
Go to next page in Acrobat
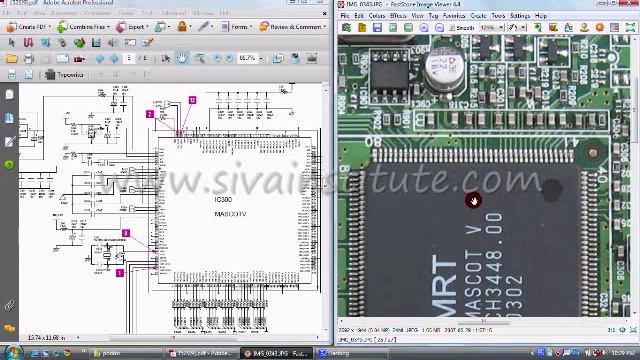tap(114, 59)
